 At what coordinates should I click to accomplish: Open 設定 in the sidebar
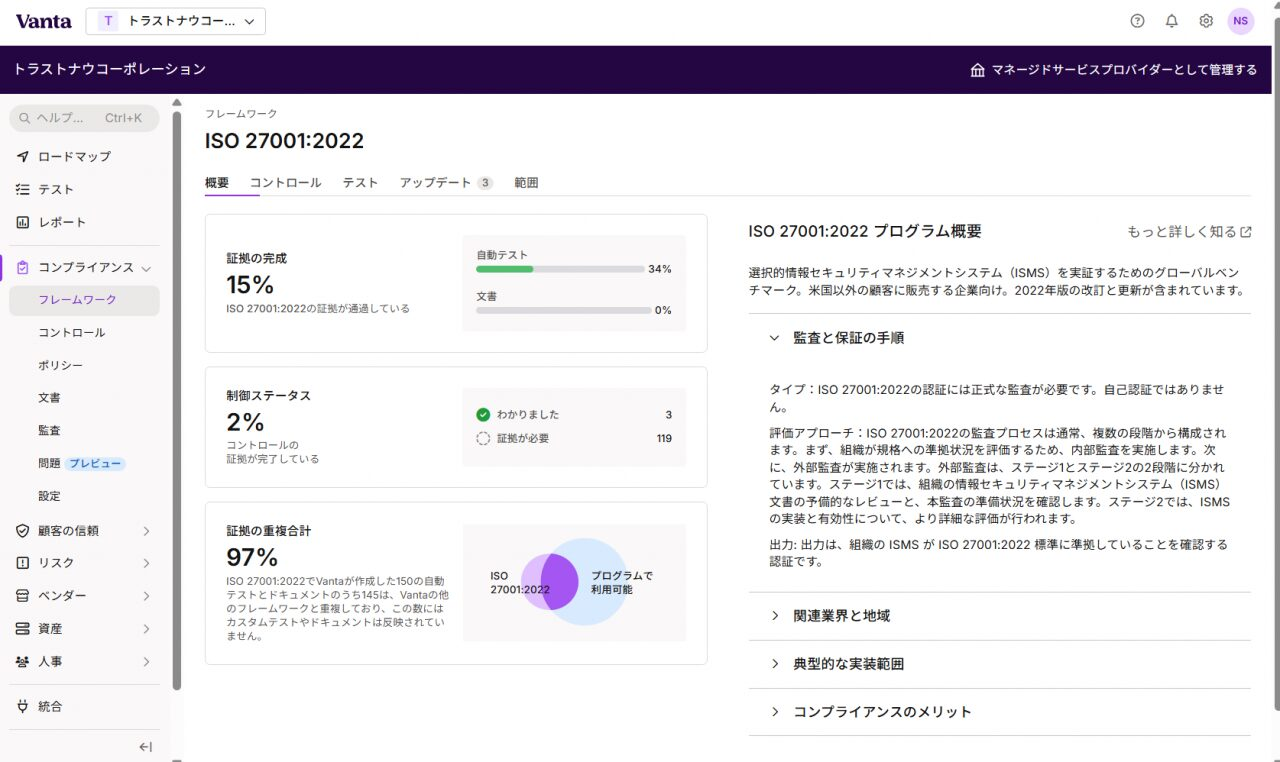coord(84,496)
